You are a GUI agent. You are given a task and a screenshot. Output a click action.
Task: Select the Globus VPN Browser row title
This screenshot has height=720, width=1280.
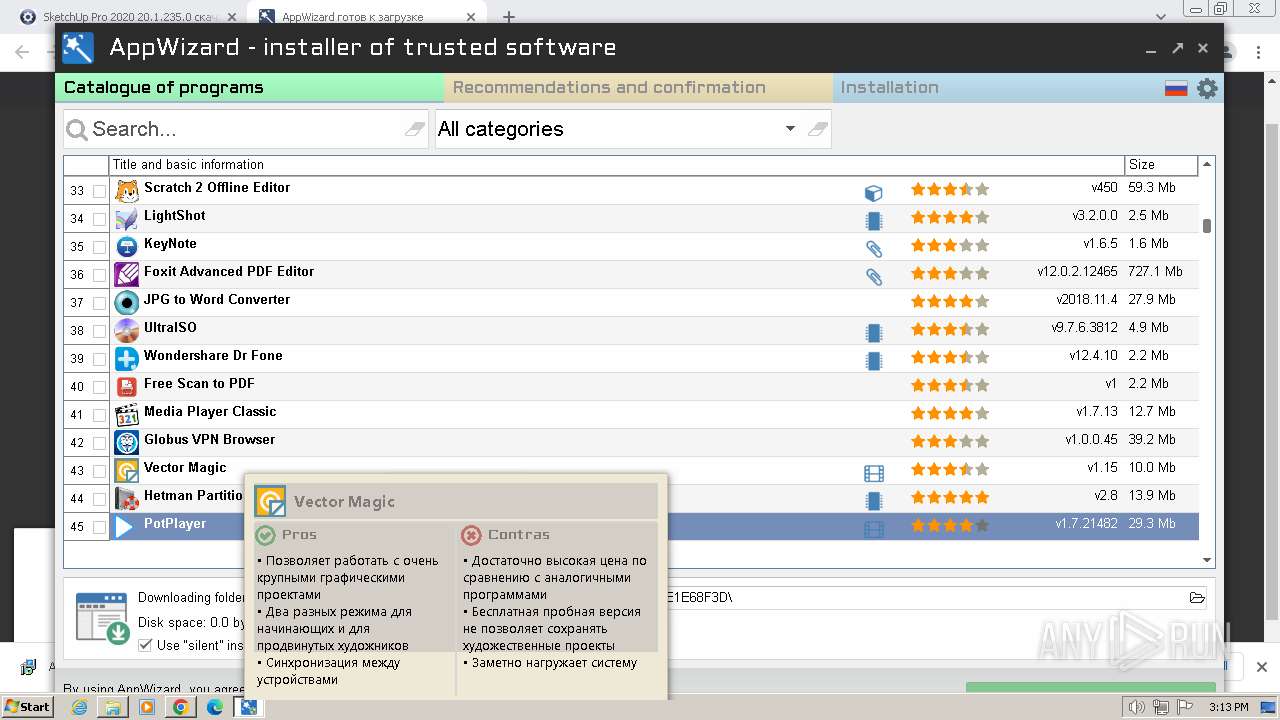tap(209, 439)
